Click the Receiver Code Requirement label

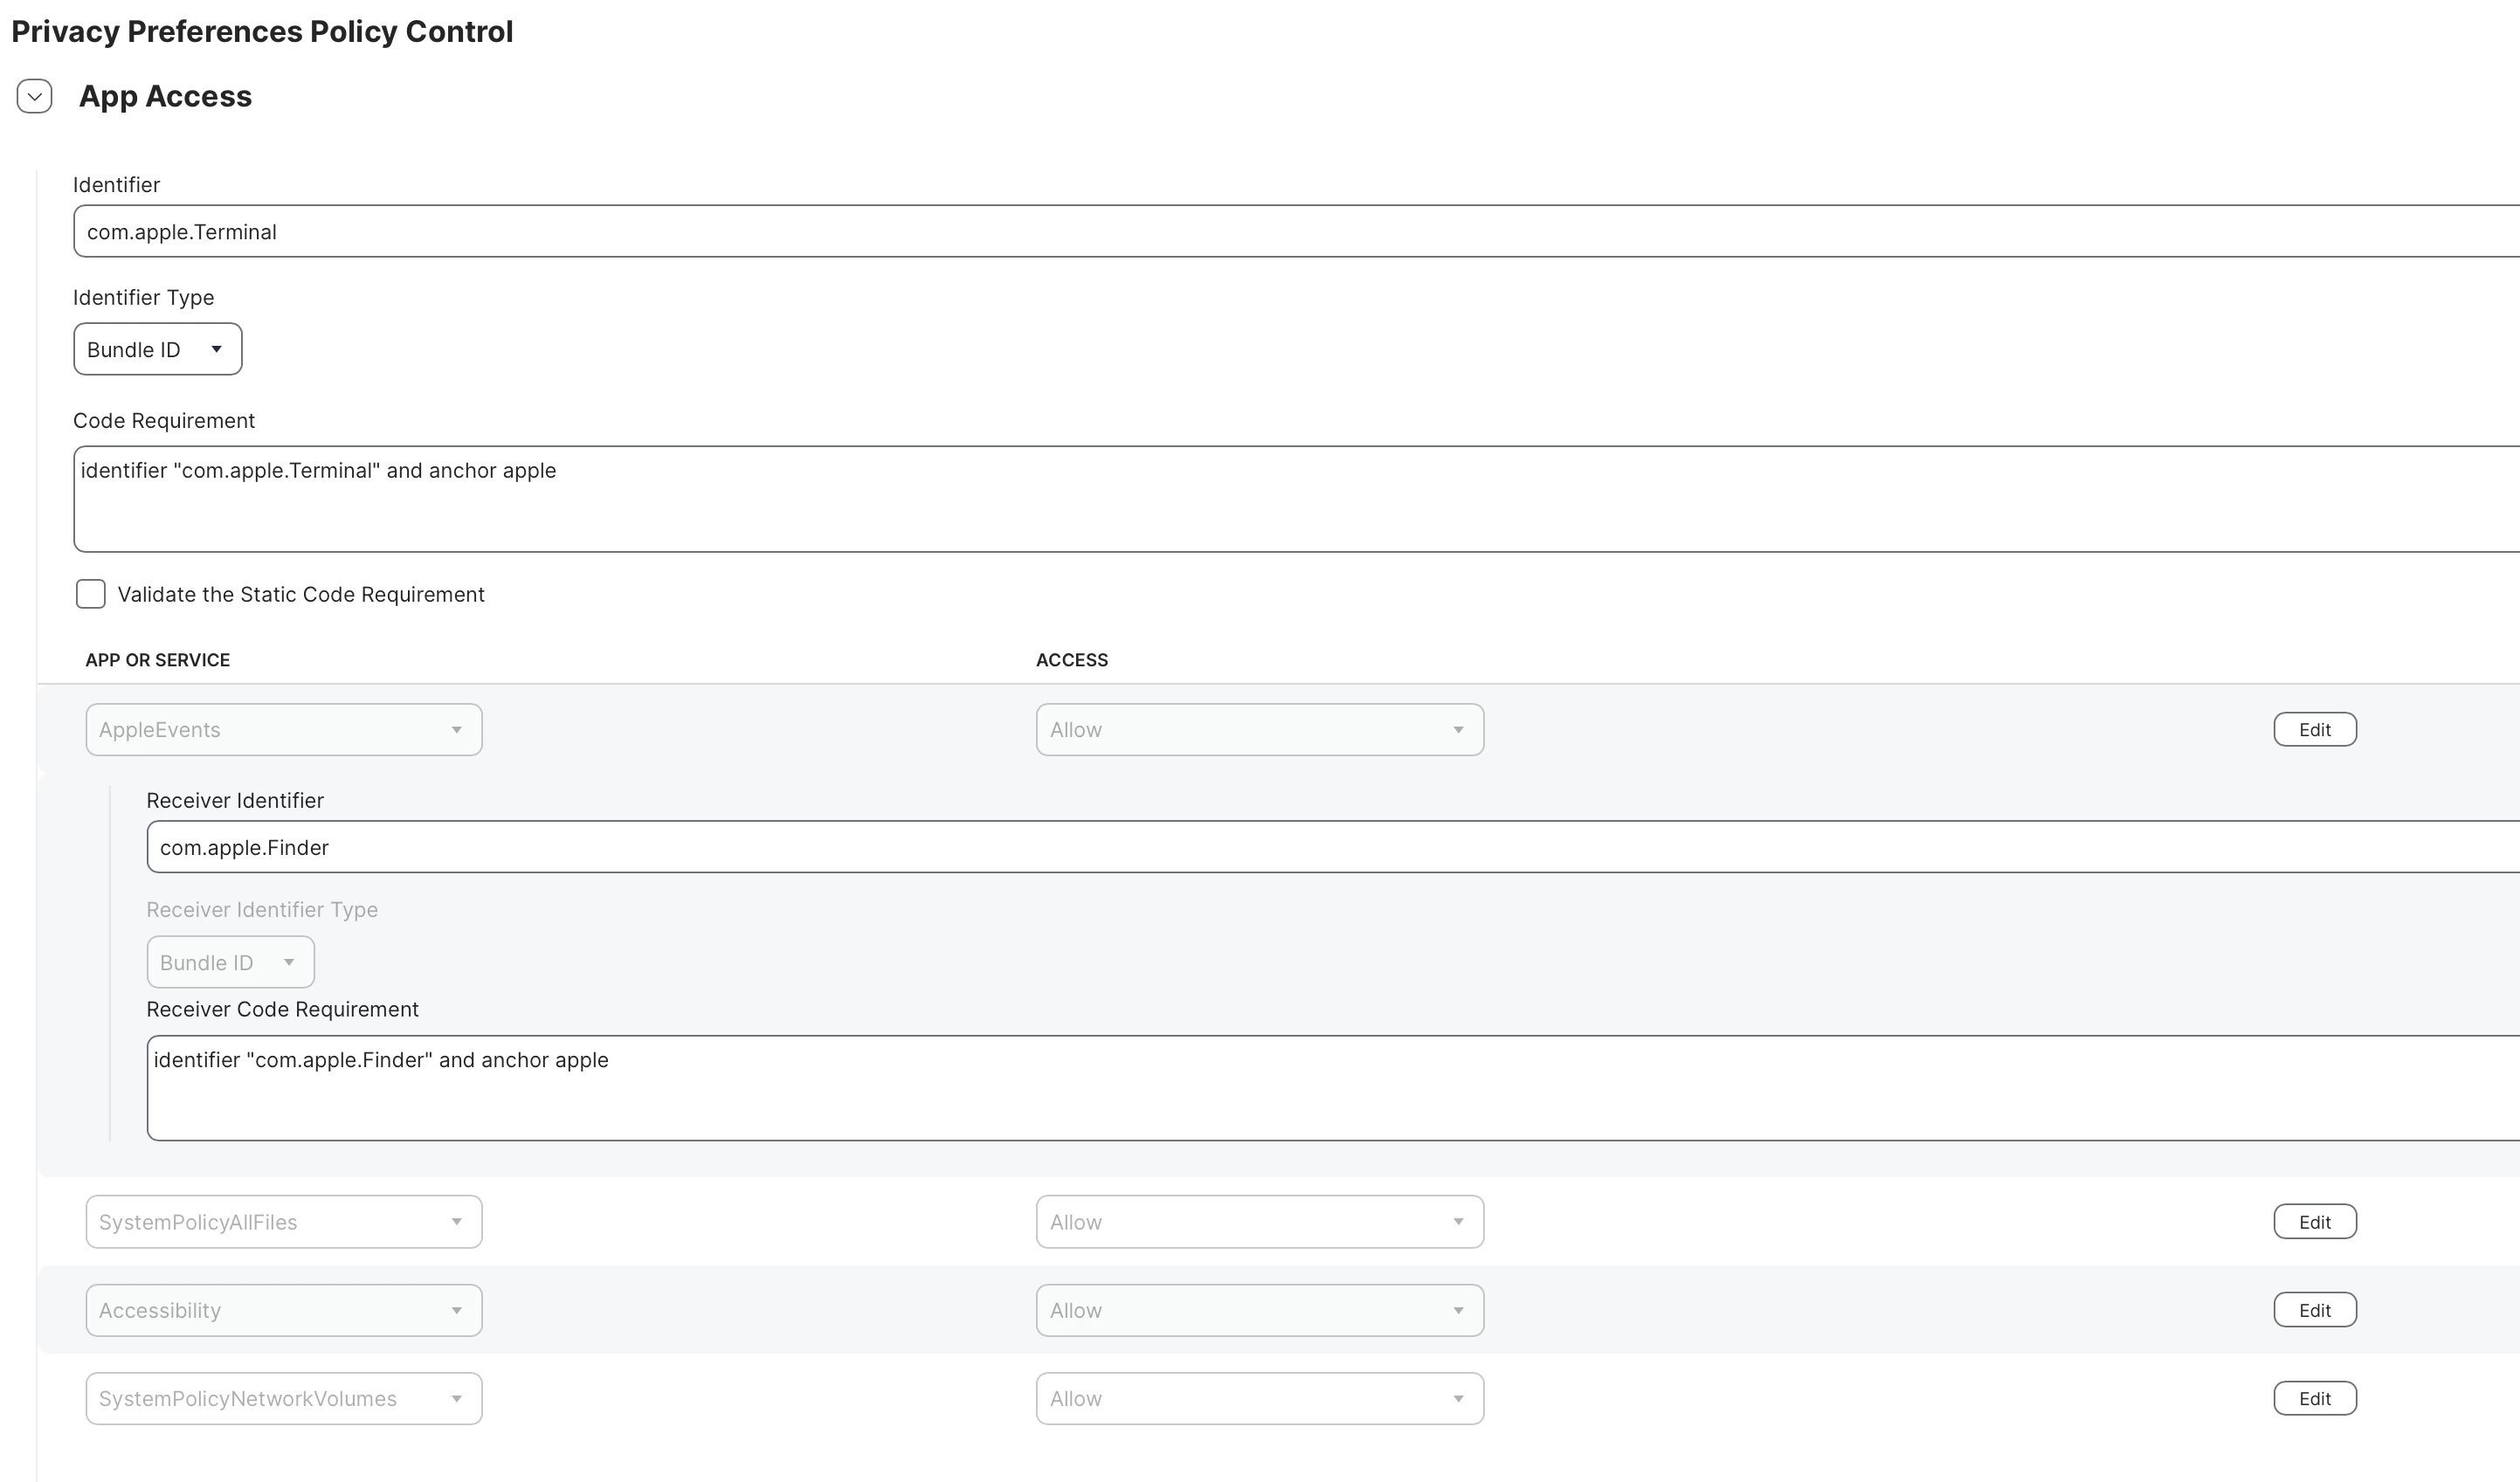282,1009
